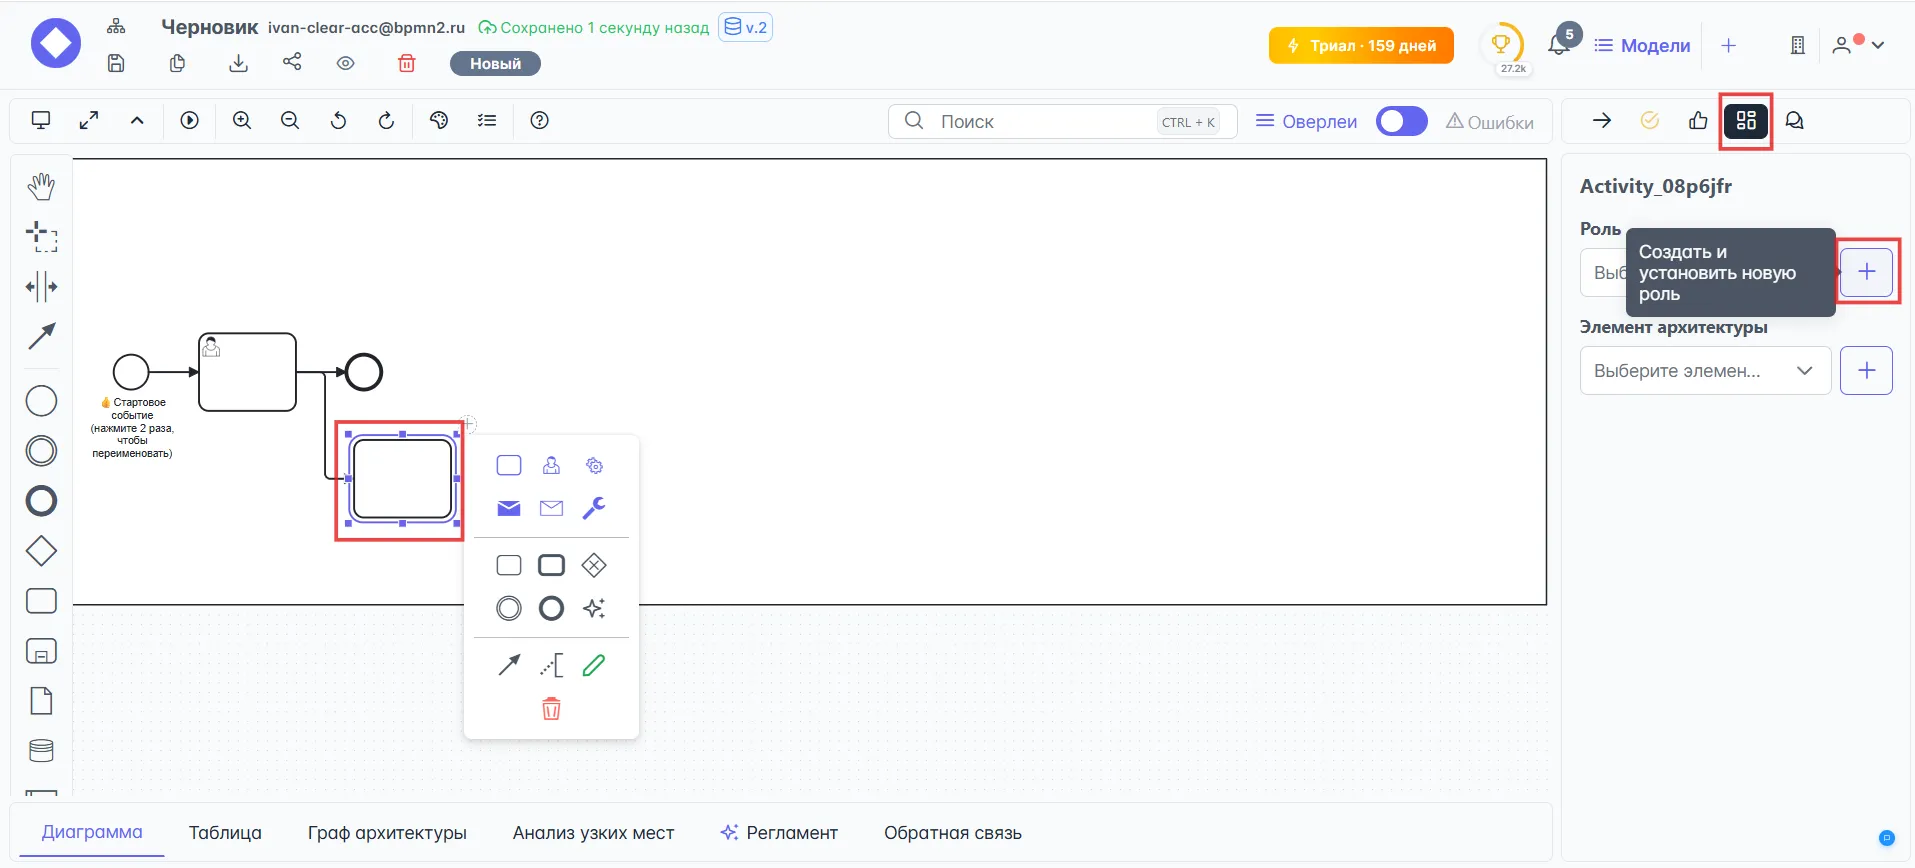The height and width of the screenshot is (868, 1915).
Task: Activate the lasso selection tool
Action: point(41,237)
